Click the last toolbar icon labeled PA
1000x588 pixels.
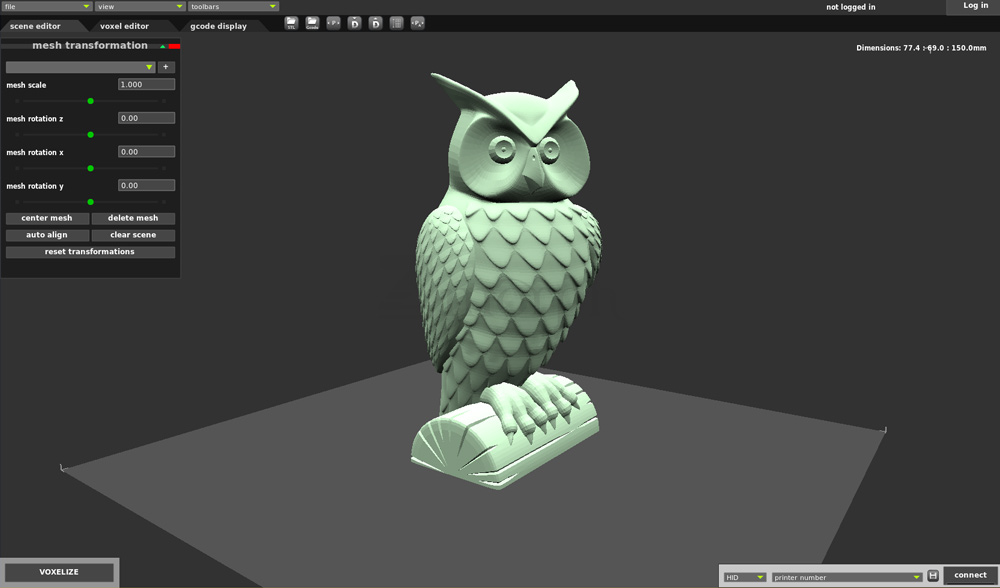[417, 22]
